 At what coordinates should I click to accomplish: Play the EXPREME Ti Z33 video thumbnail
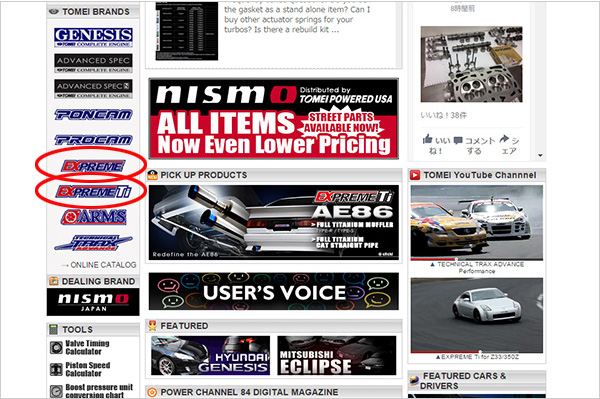tap(477, 315)
